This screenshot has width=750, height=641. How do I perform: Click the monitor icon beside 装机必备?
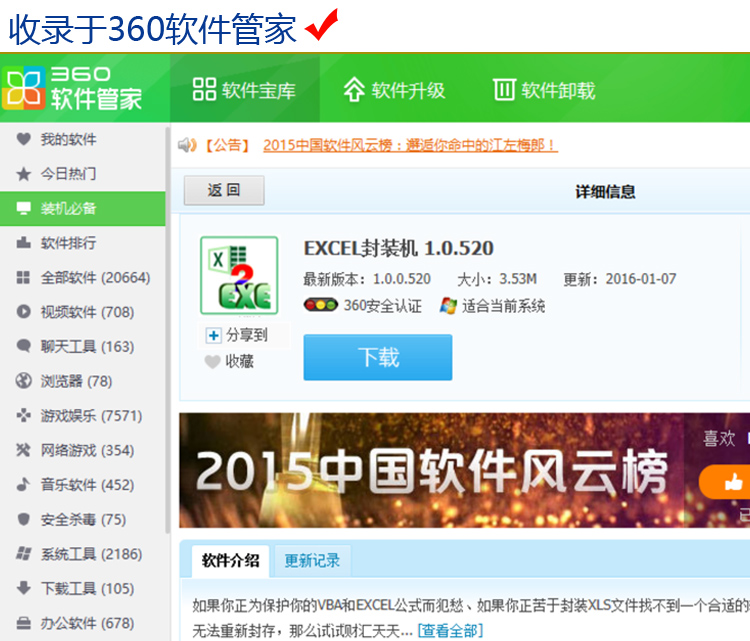(23, 209)
